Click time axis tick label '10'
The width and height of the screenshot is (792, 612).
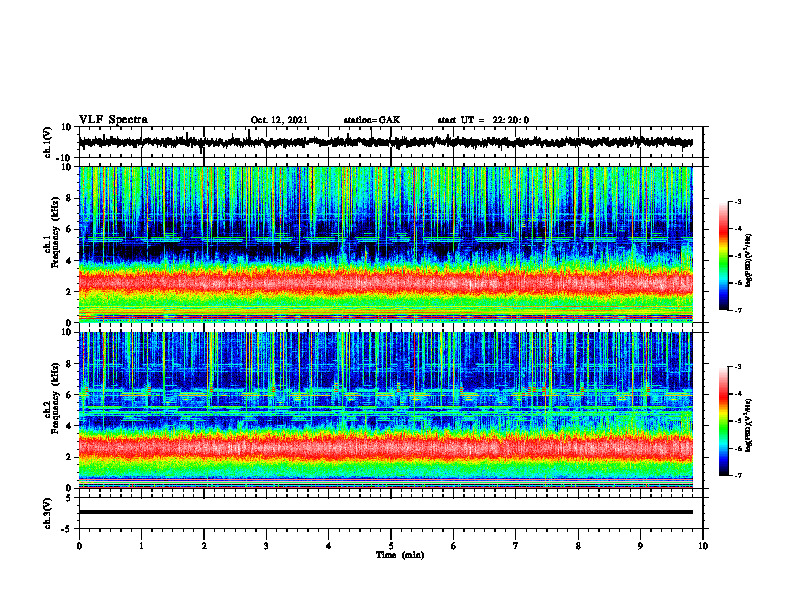click(703, 546)
